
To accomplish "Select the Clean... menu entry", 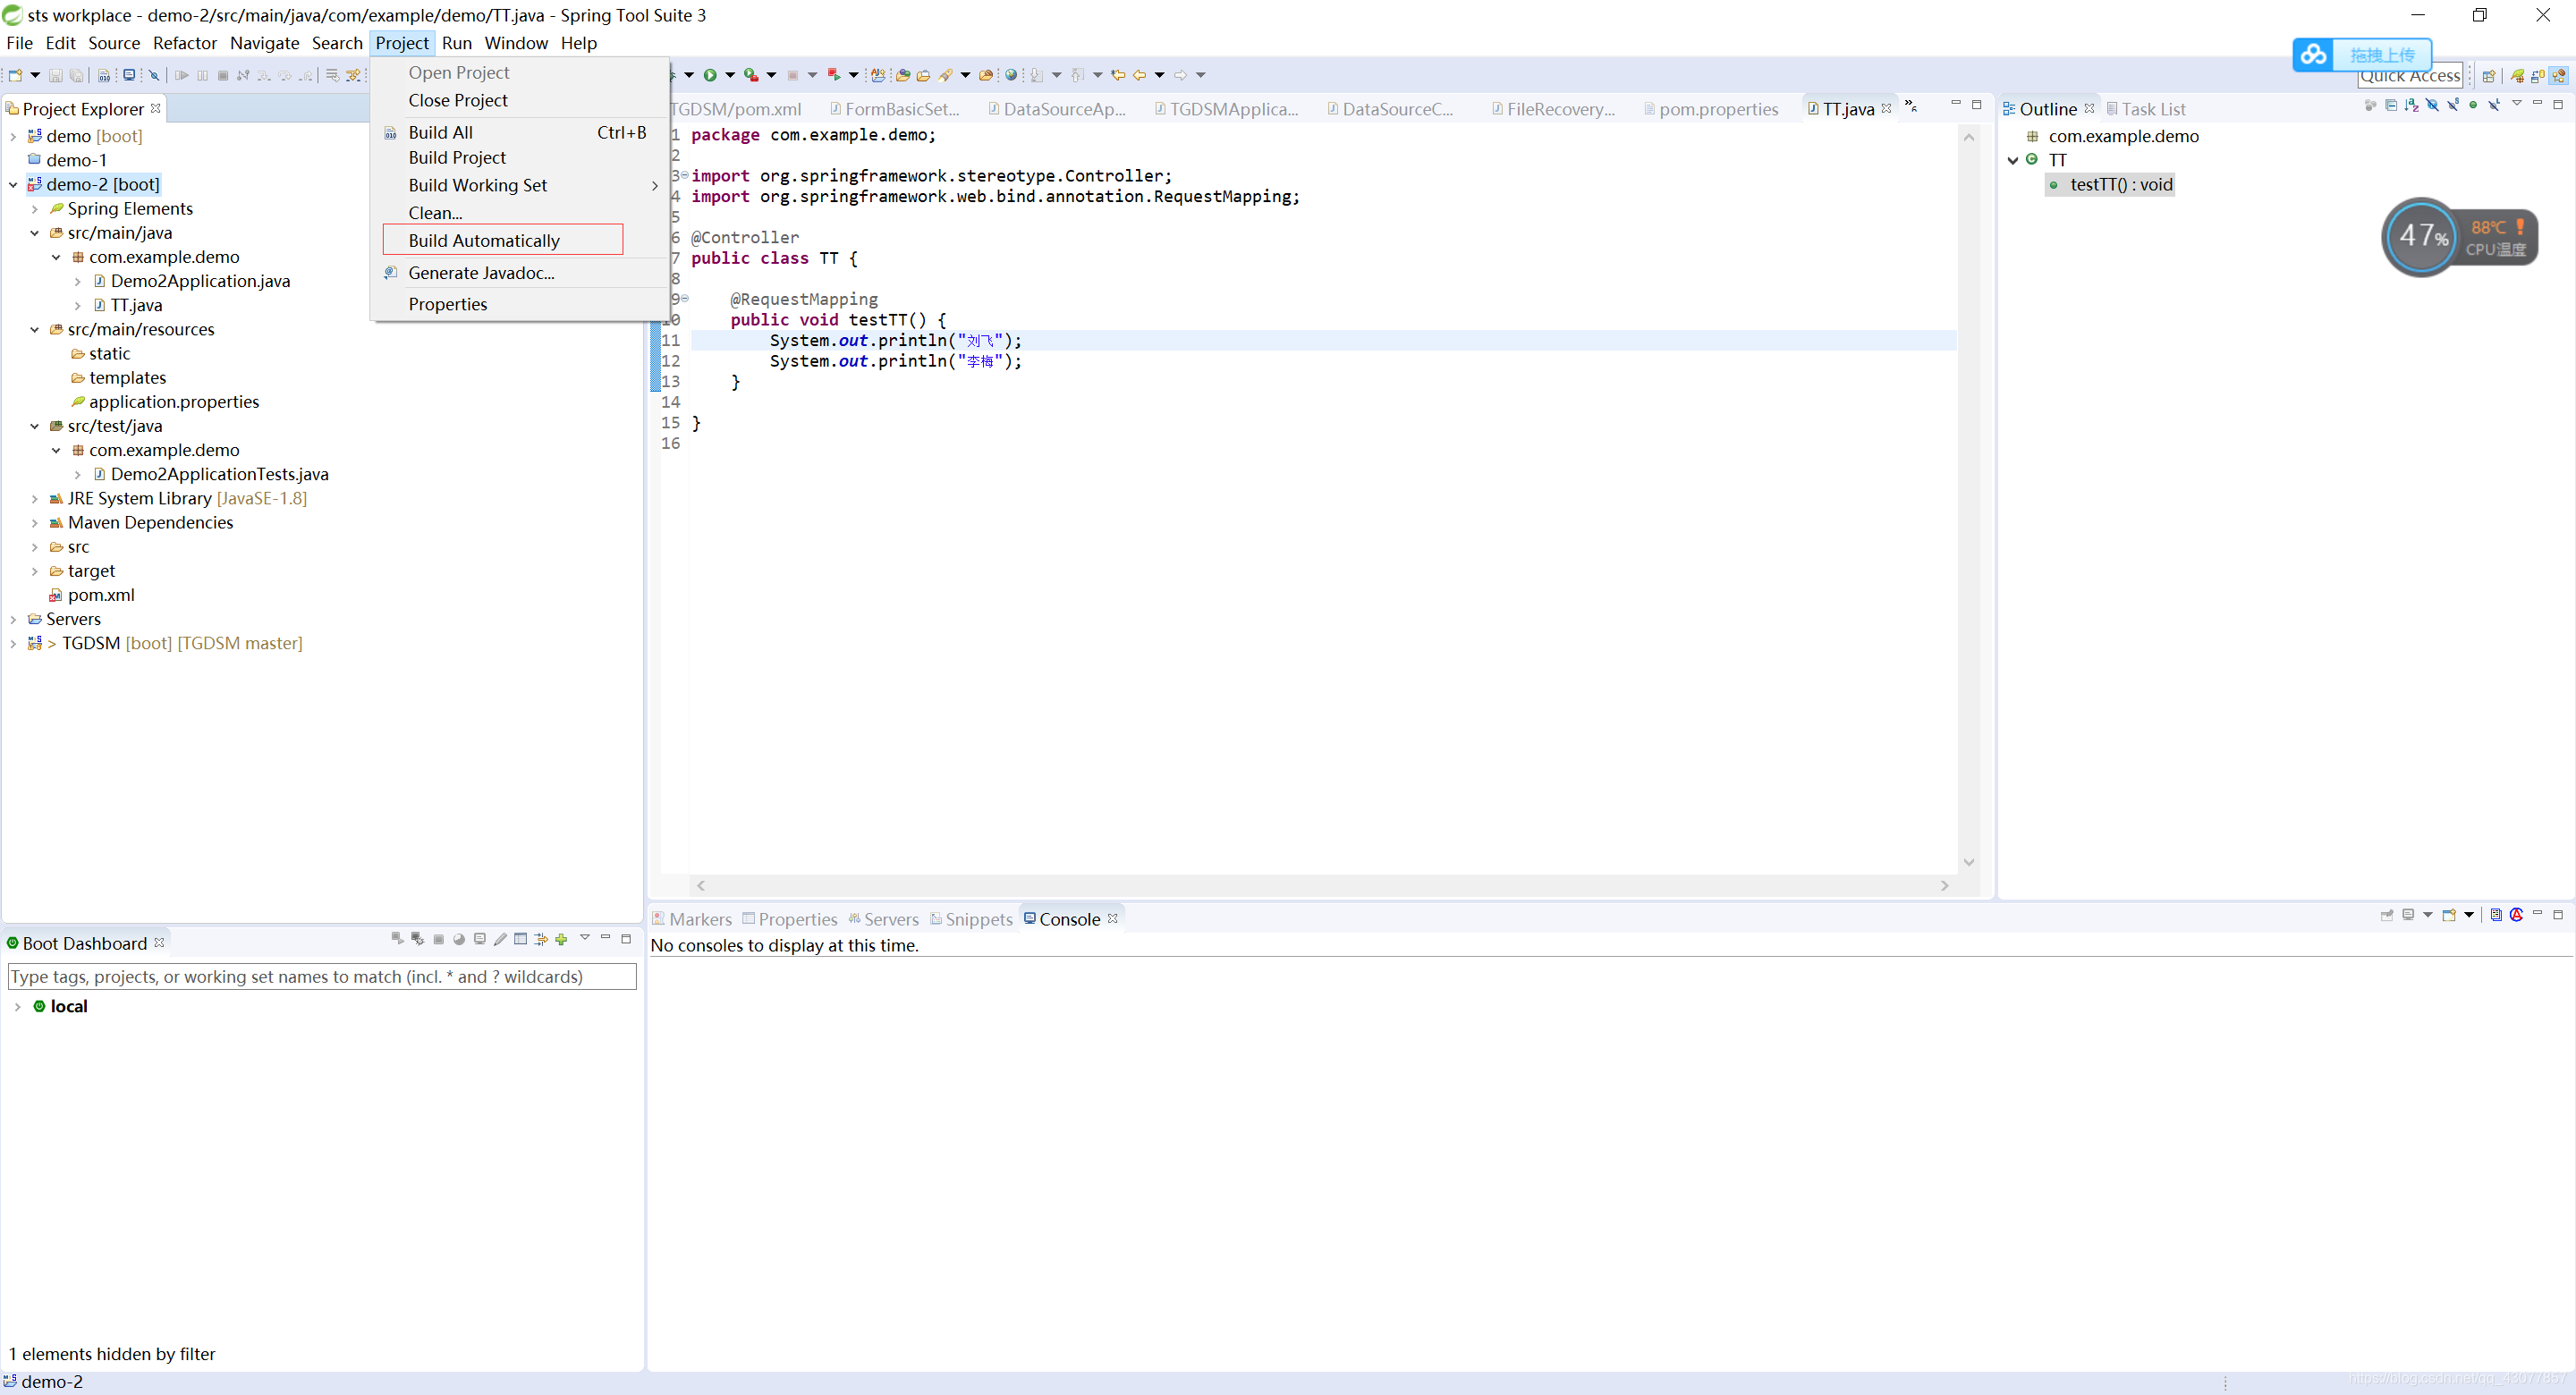I will pos(435,213).
